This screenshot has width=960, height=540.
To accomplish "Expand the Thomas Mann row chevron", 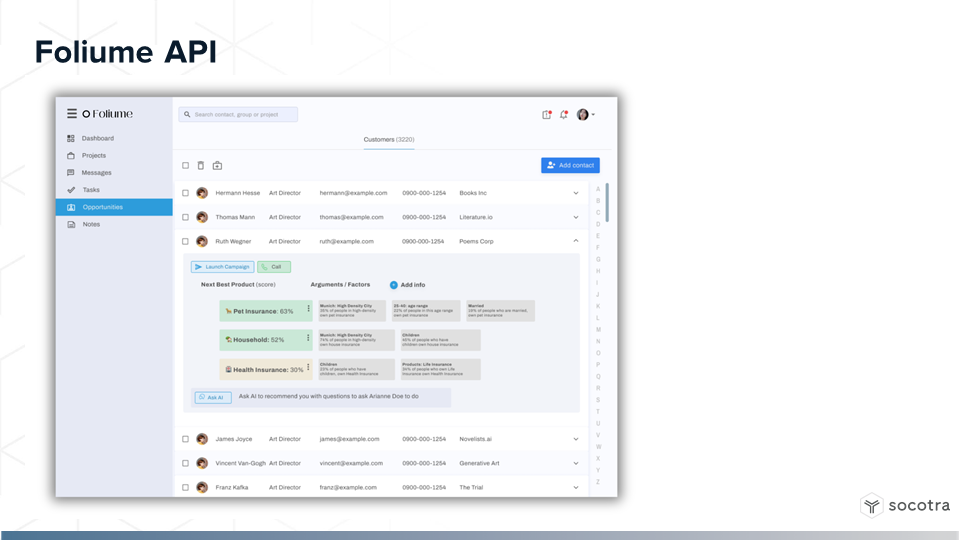I will (x=576, y=217).
